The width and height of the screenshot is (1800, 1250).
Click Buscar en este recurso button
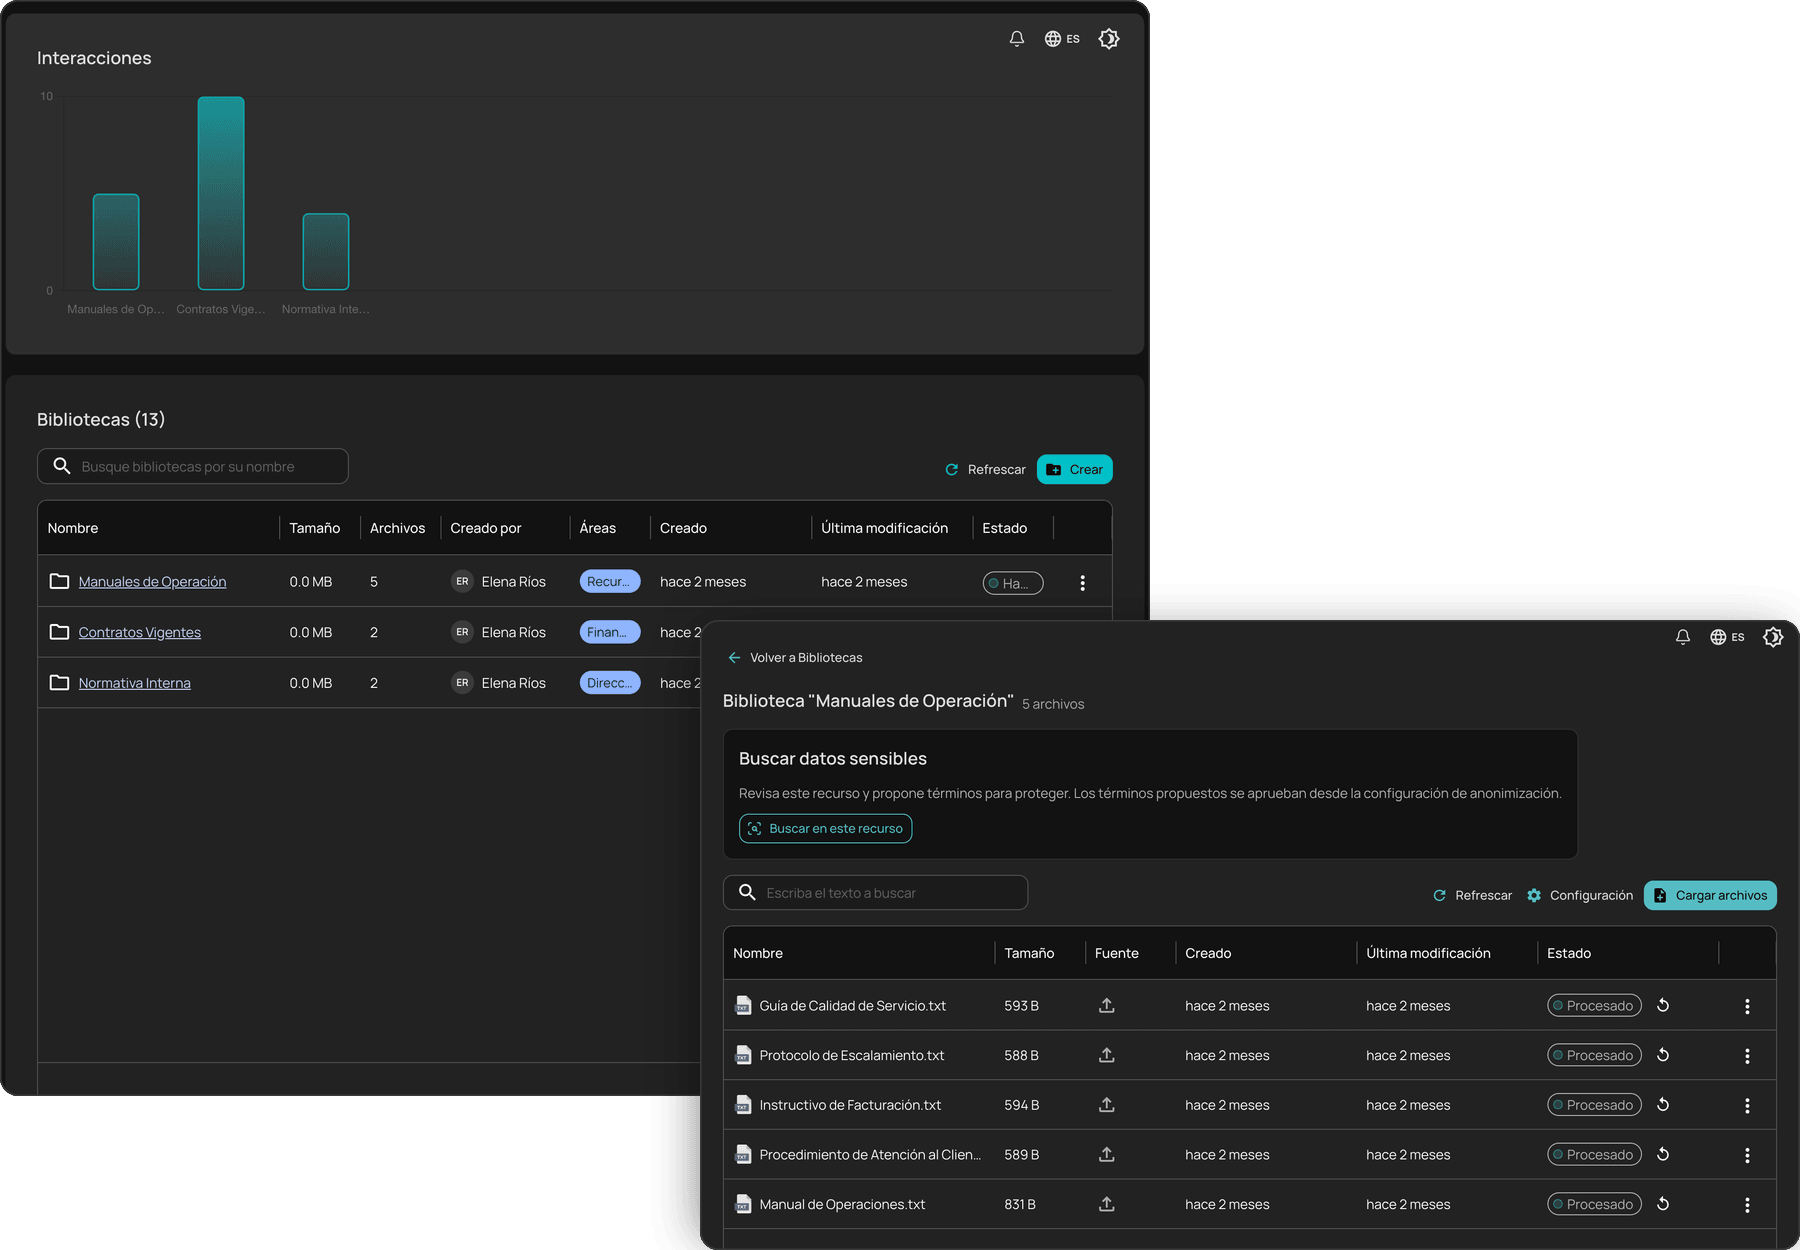(x=826, y=829)
